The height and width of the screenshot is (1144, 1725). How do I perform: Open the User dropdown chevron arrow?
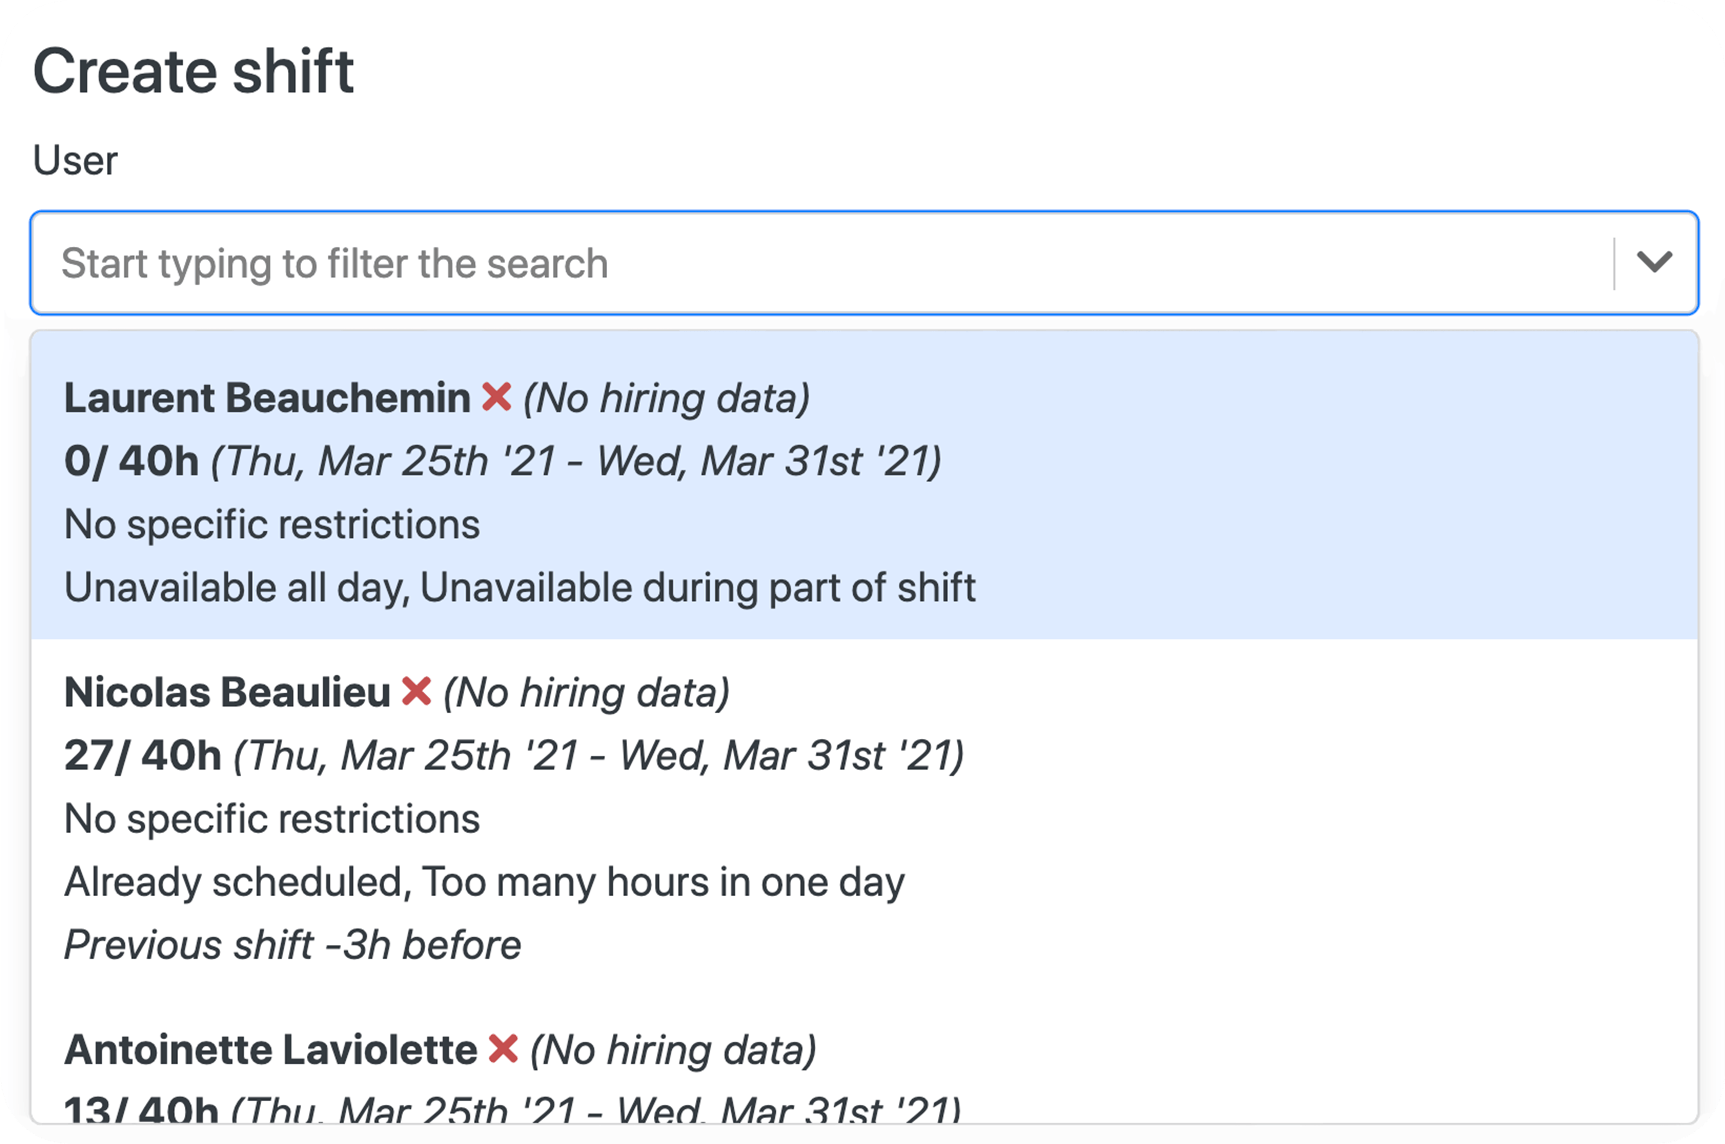point(1654,263)
